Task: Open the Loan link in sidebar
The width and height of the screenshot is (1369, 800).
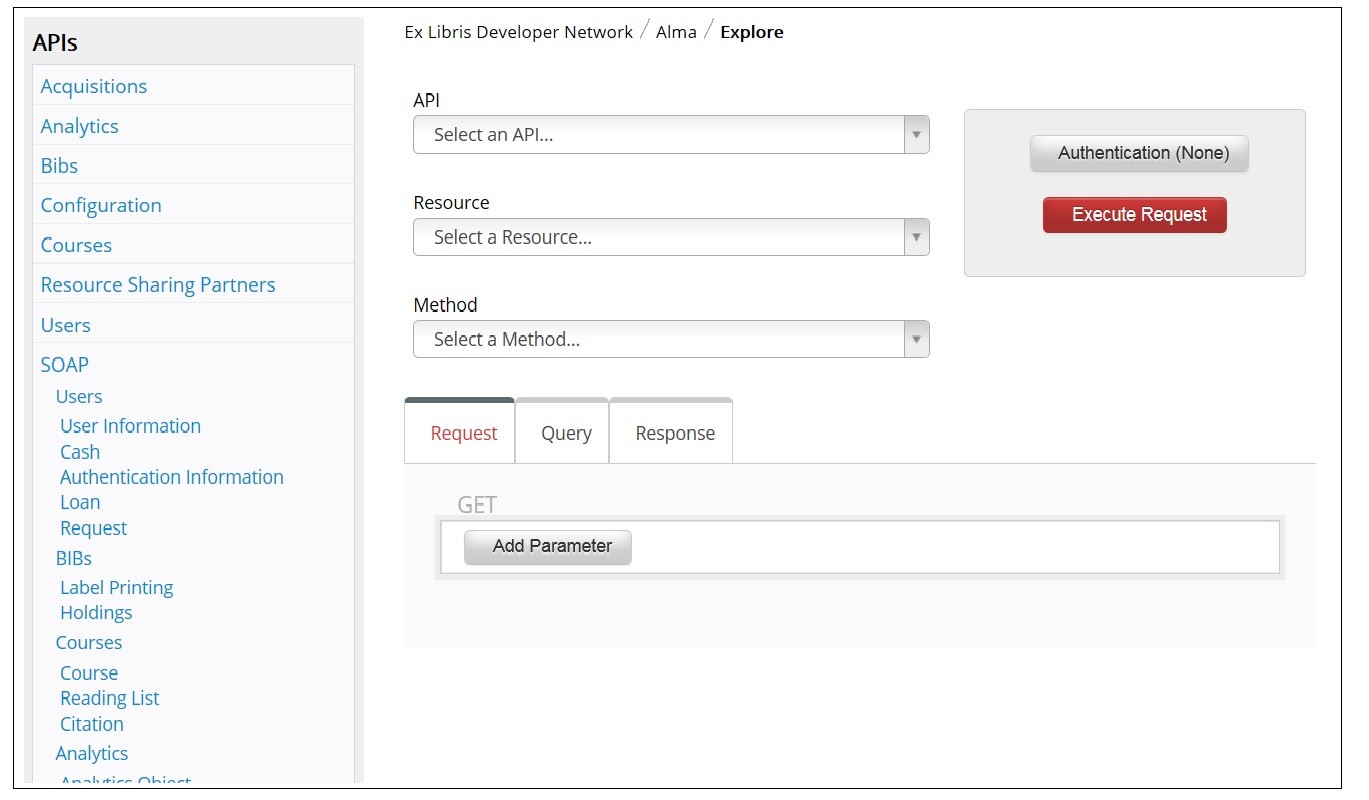Action: 80,502
